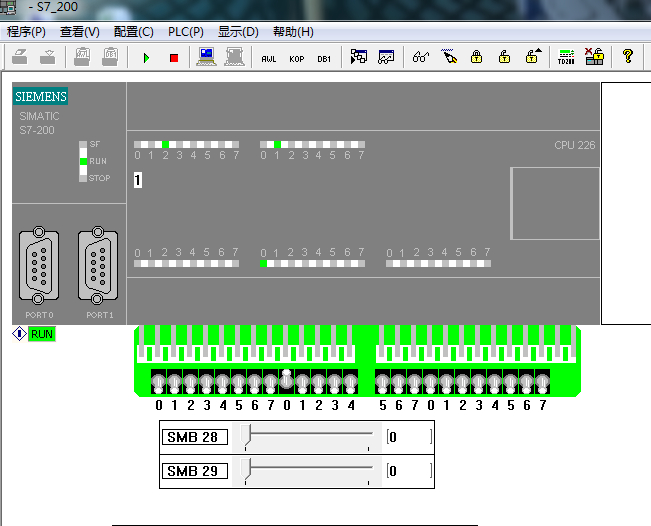Click the paste AWL program icon
This screenshot has width=651, height=526.
[82, 57]
